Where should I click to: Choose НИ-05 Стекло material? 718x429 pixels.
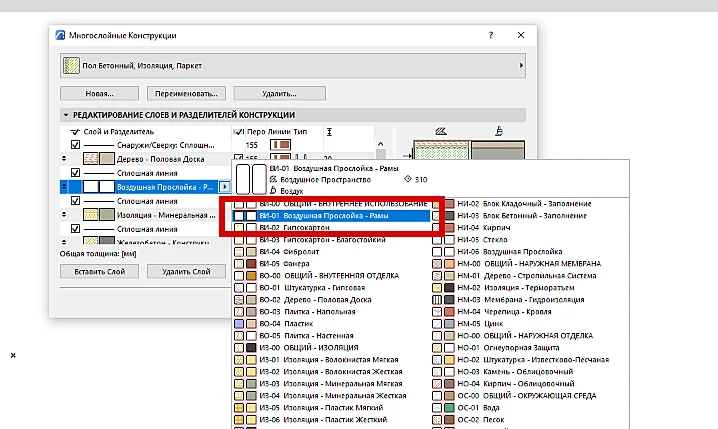pos(530,239)
